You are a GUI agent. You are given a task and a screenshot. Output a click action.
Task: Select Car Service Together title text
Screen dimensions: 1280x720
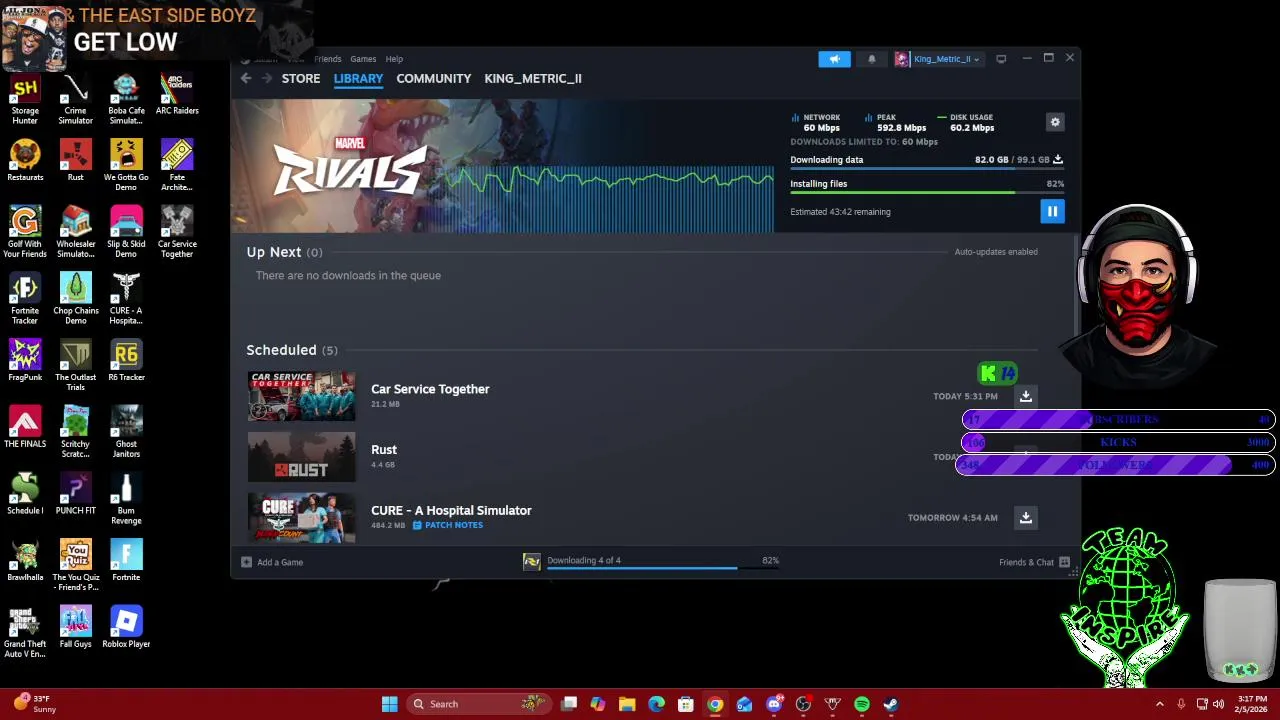[430, 389]
